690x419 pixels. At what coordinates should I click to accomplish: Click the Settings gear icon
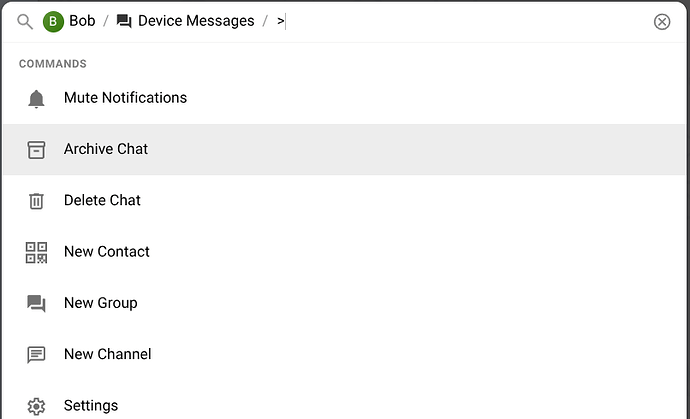pos(36,406)
